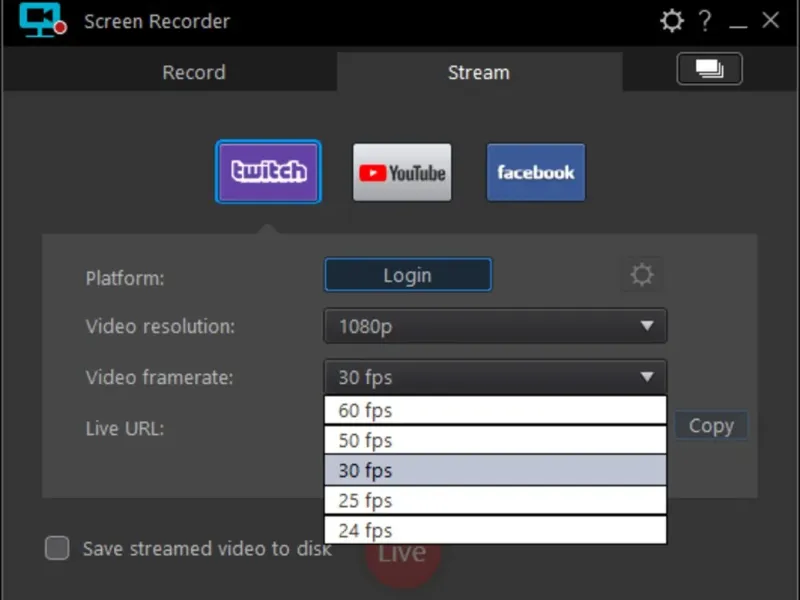
Task: Choose 24 fps from the framerate list
Action: click(x=495, y=531)
